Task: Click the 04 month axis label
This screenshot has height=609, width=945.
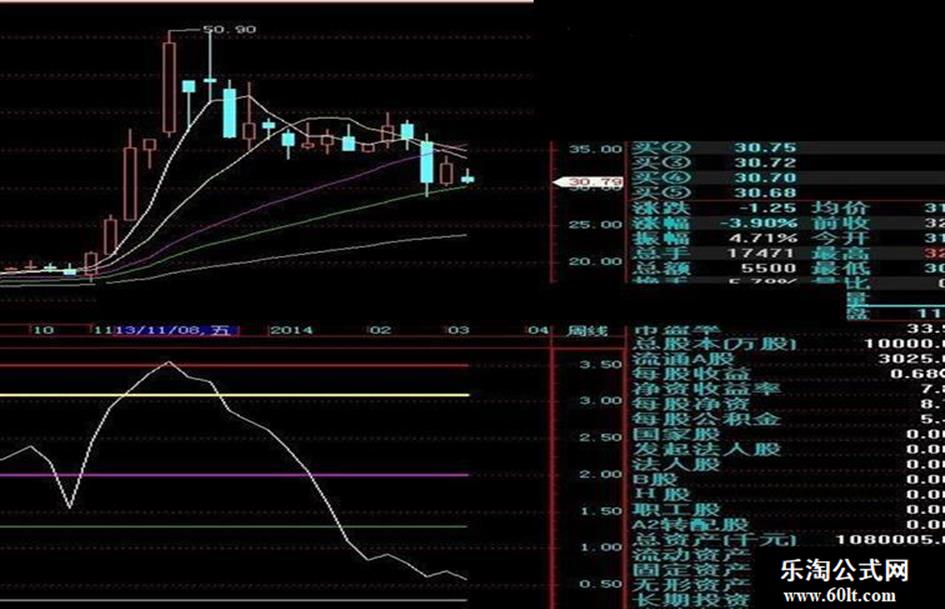Action: [x=538, y=330]
